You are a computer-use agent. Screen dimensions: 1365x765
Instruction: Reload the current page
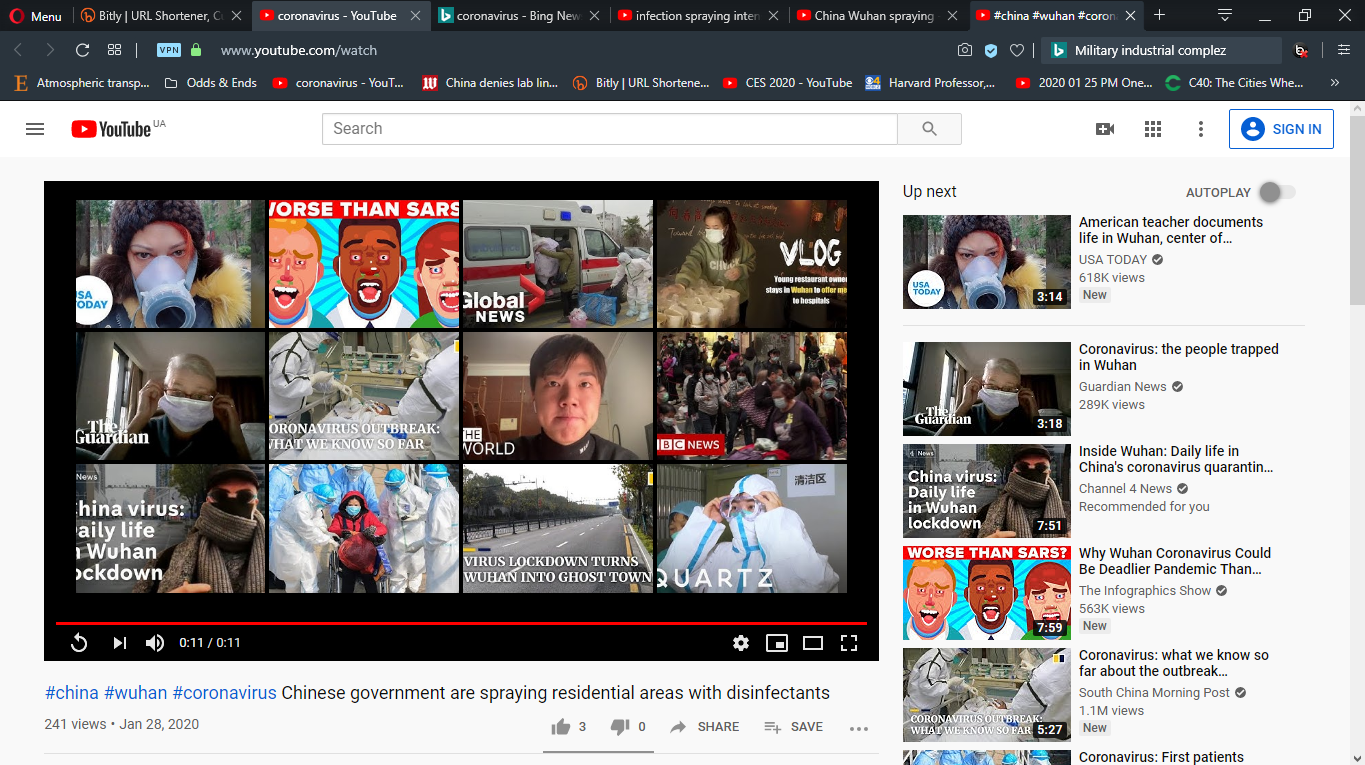tap(83, 50)
